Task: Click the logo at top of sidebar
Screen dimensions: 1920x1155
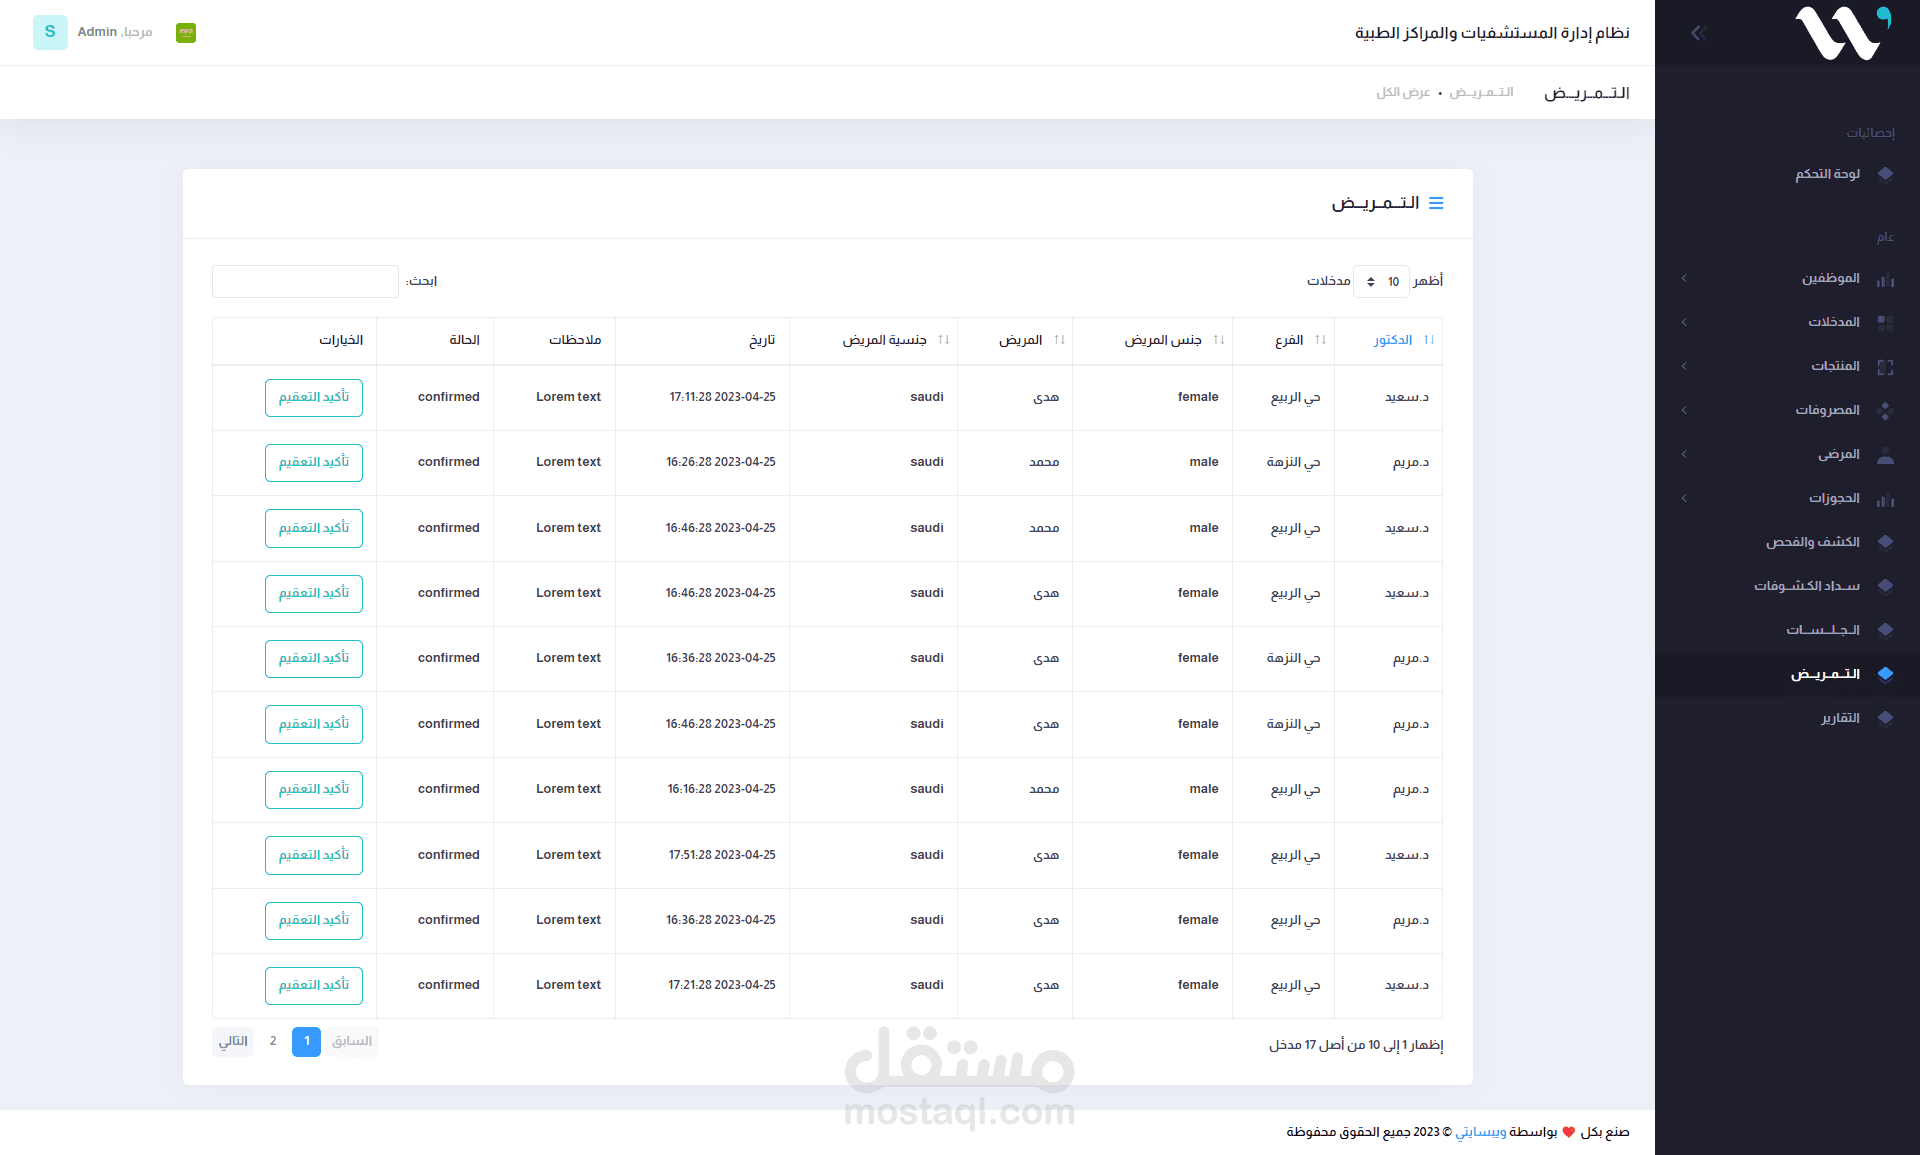Action: (x=1841, y=33)
